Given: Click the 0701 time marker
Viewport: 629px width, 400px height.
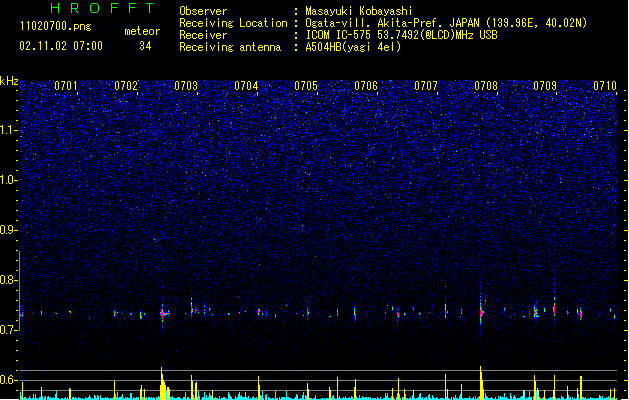Looking at the screenshot, I should pyautogui.click(x=66, y=86).
